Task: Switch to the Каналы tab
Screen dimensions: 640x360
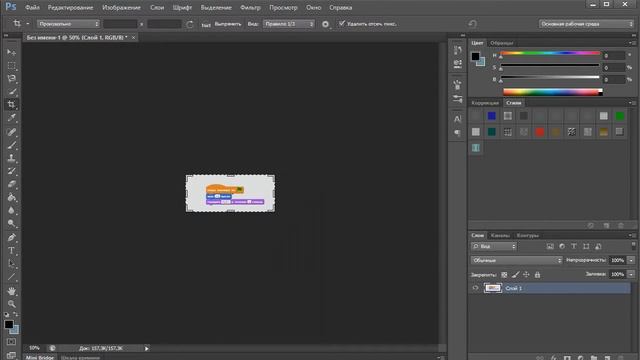Action: coord(500,236)
